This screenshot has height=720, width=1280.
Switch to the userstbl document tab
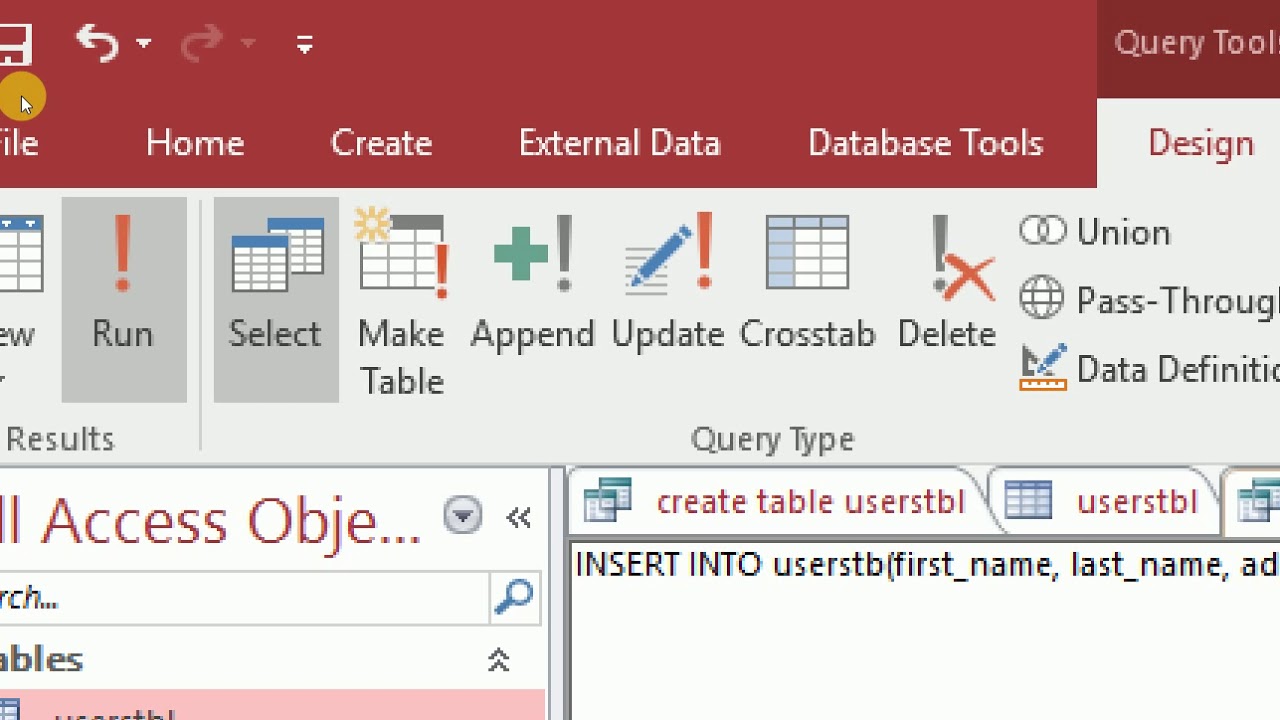pos(1104,501)
